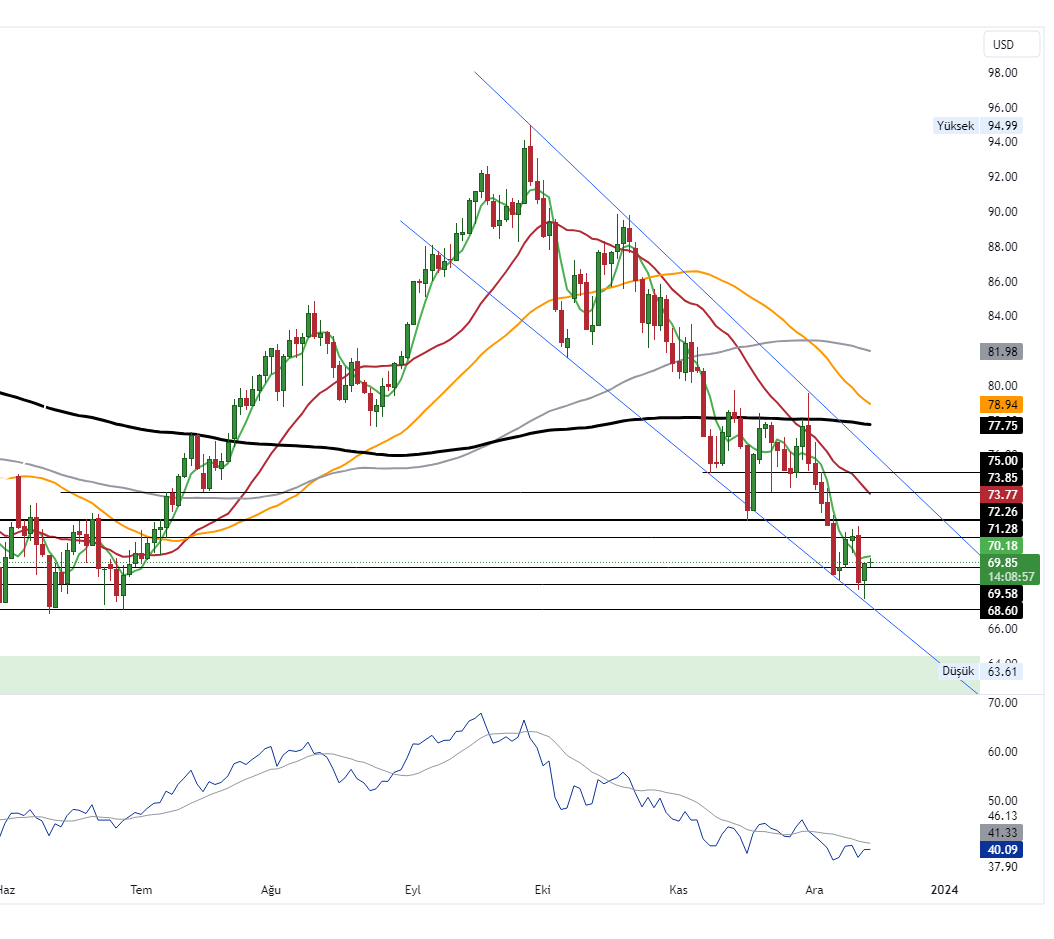Image resolution: width=1054 pixels, height=939 pixels.
Task: Click the black 77.75 moving average label
Action: 1002,425
